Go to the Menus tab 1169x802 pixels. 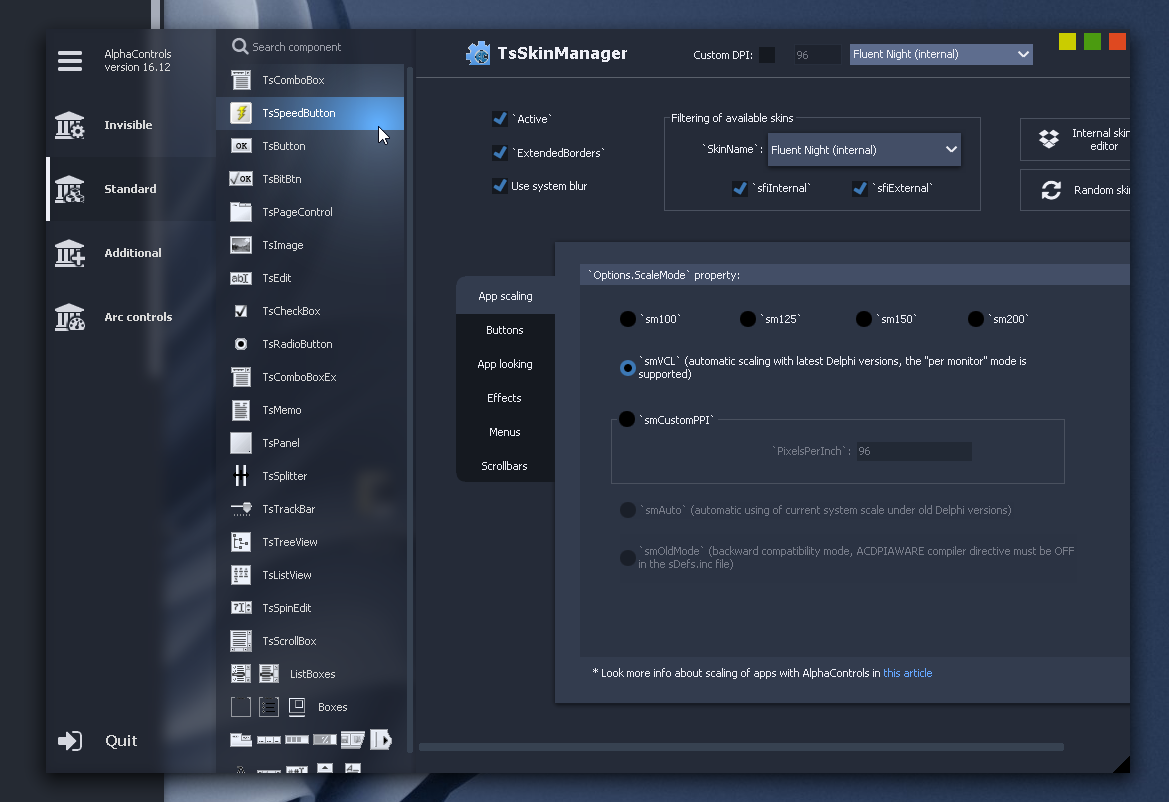pos(505,432)
